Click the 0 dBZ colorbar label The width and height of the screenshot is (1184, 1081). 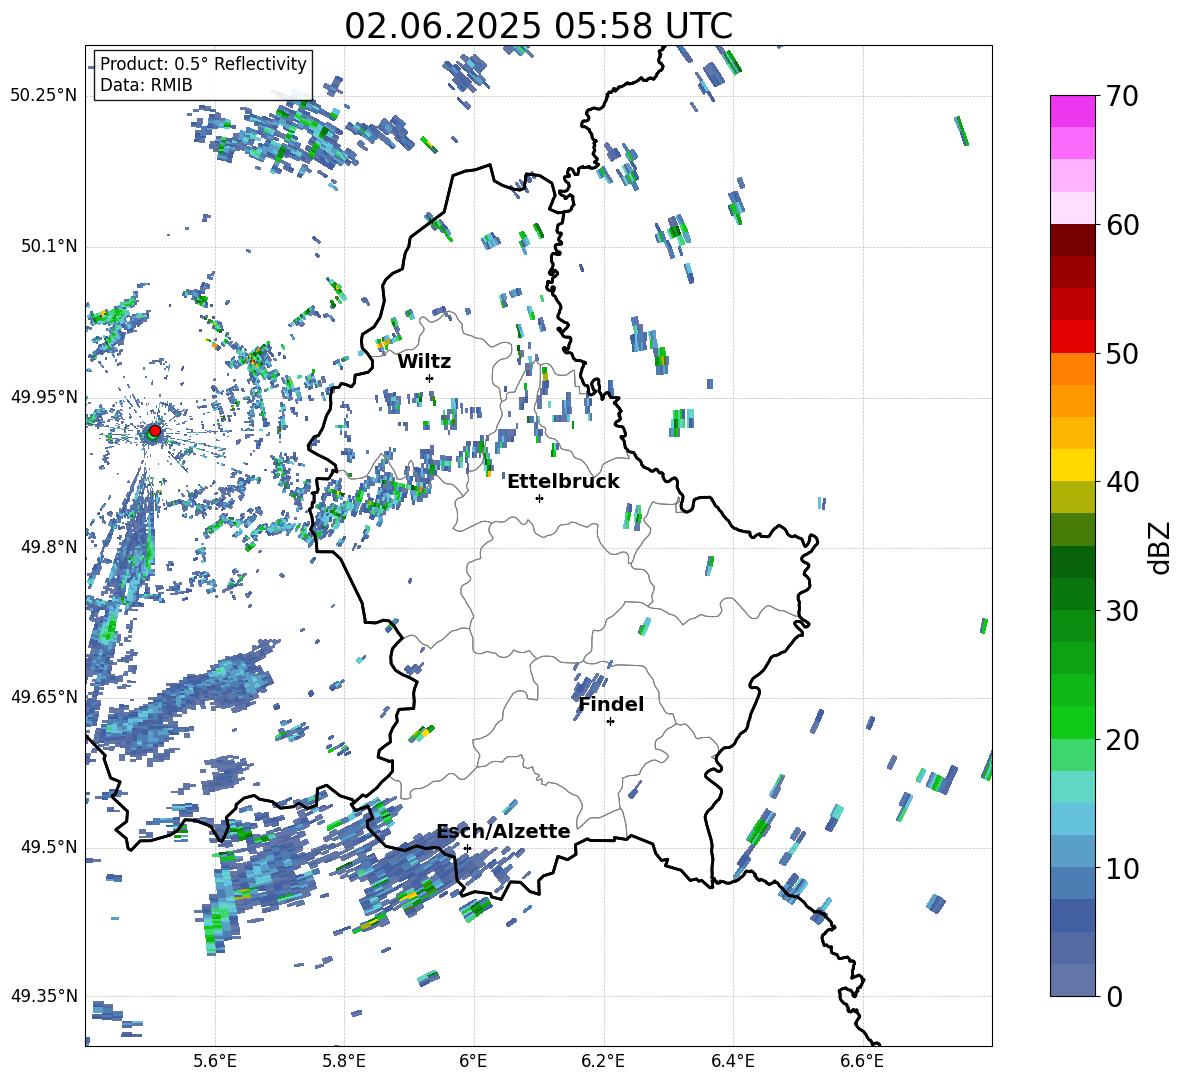tap(1114, 996)
